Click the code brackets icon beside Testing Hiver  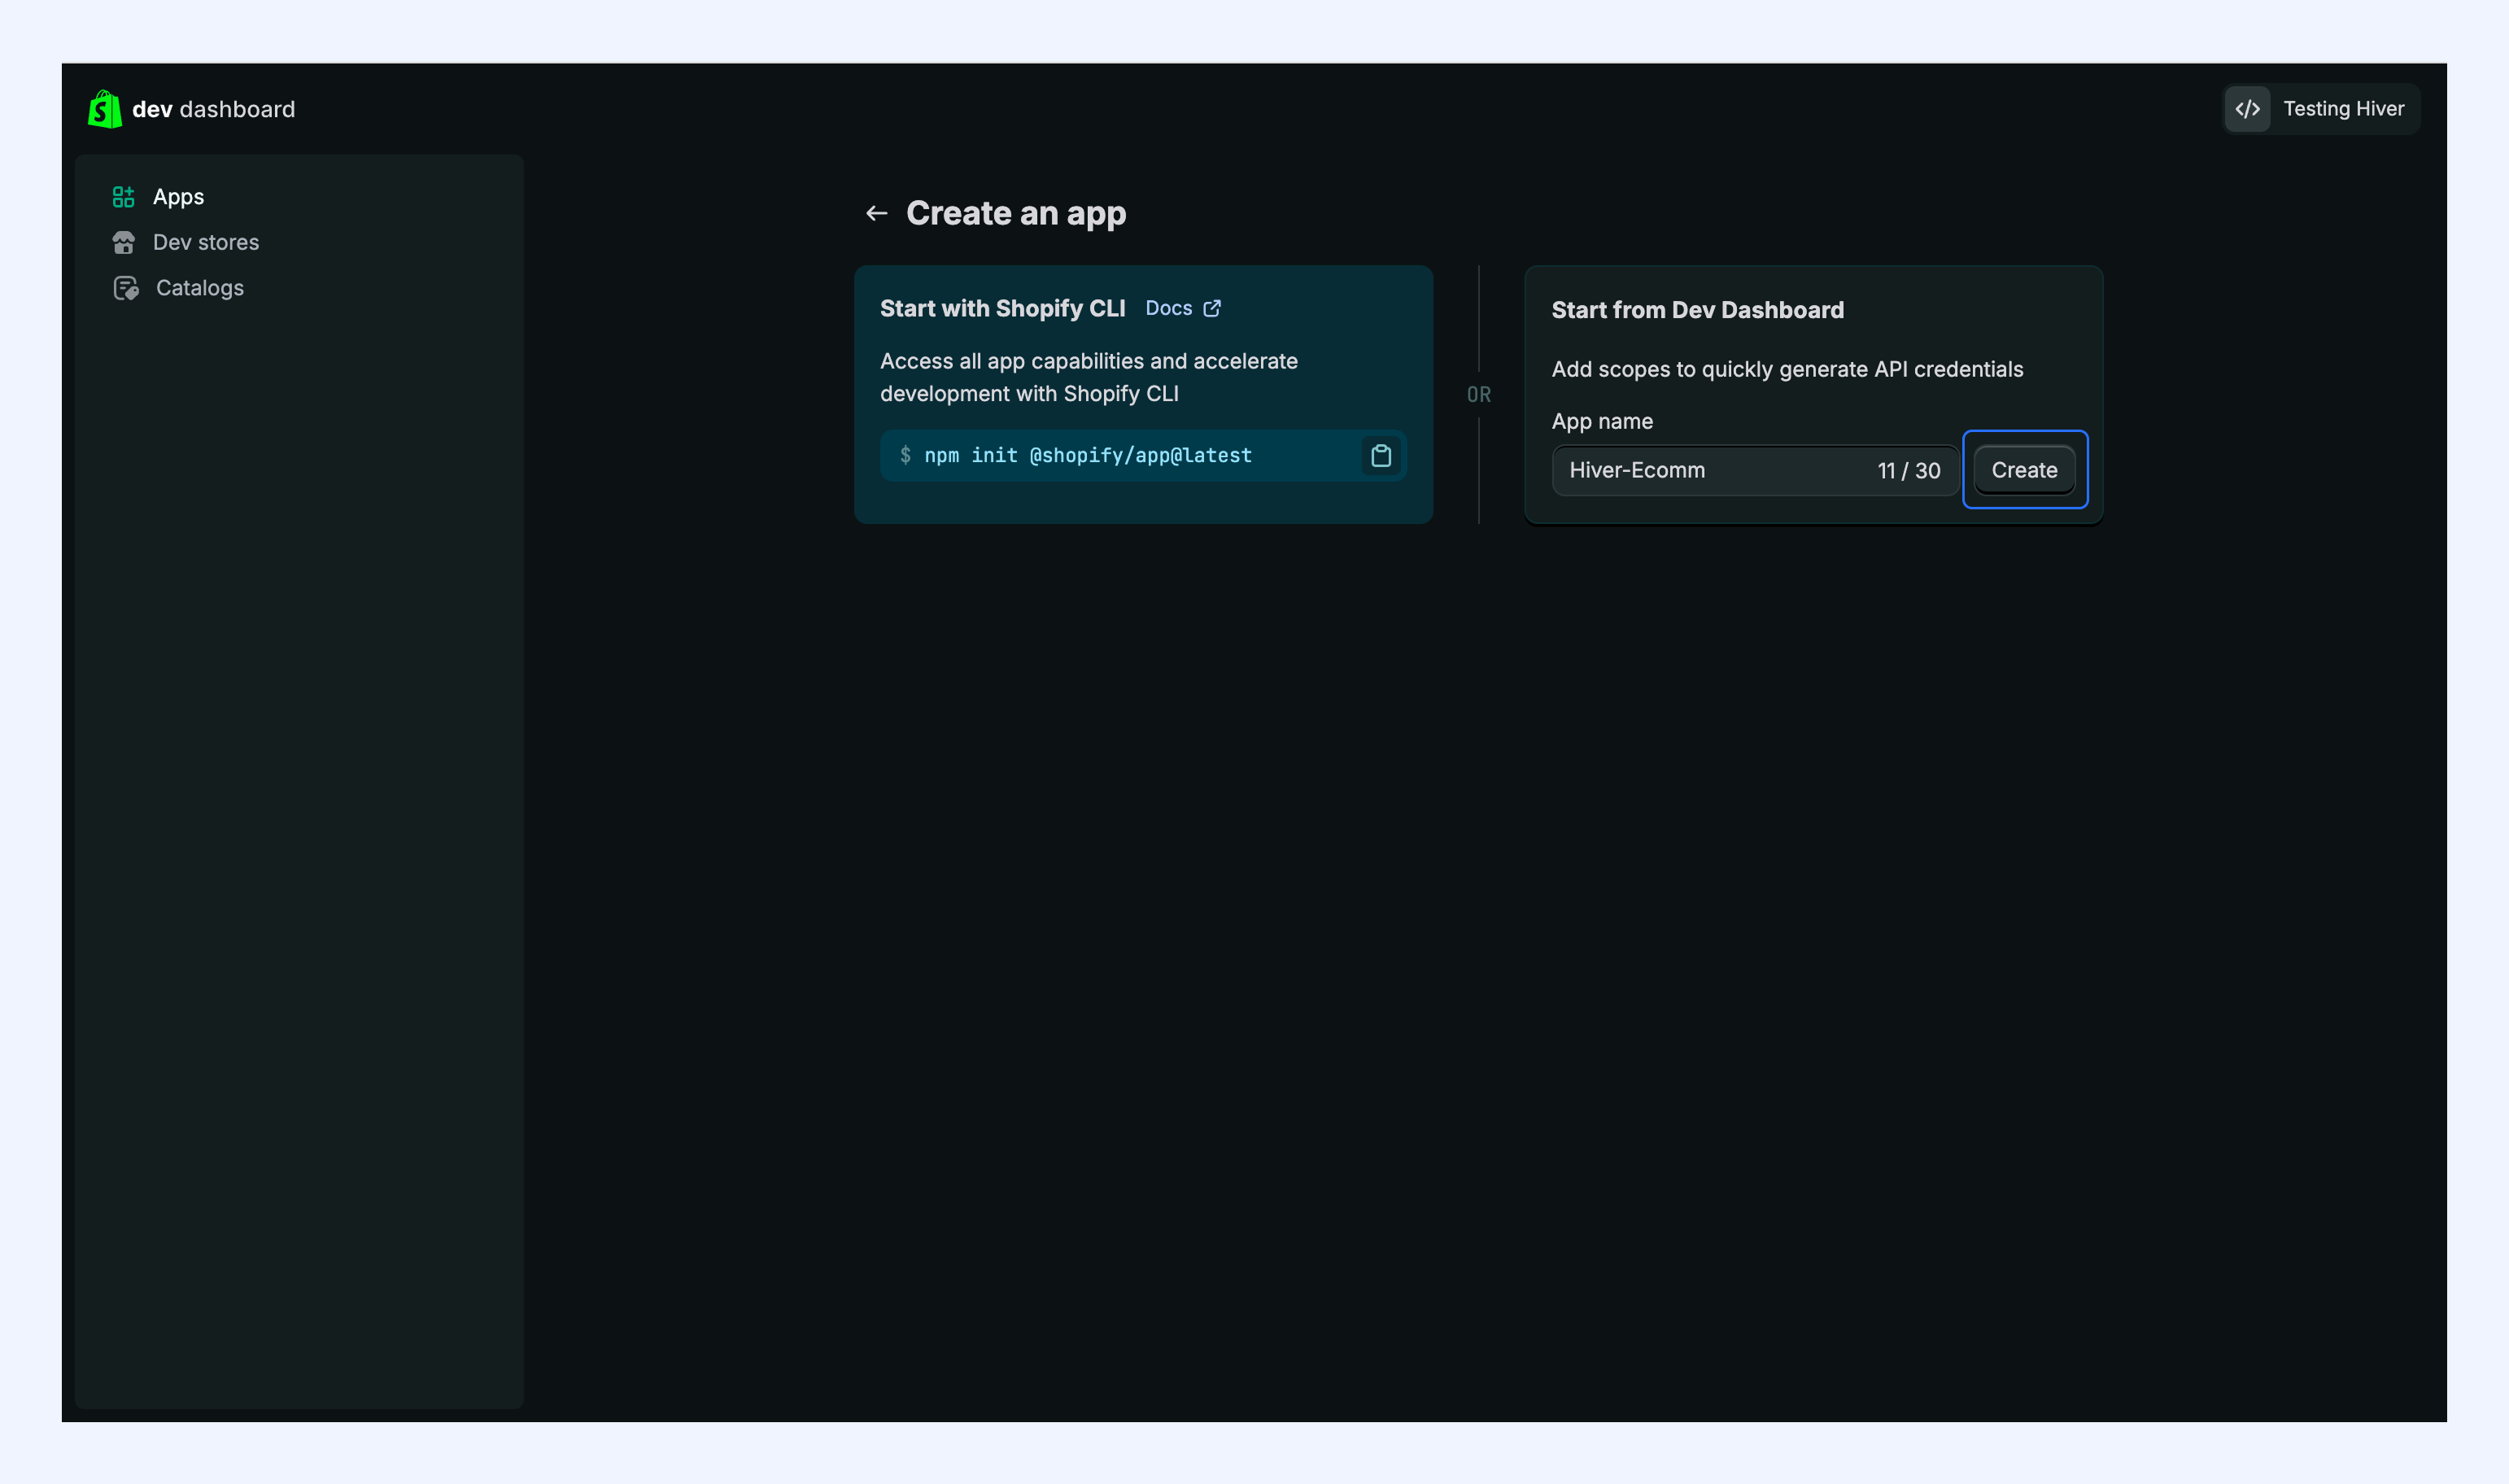coord(2247,109)
